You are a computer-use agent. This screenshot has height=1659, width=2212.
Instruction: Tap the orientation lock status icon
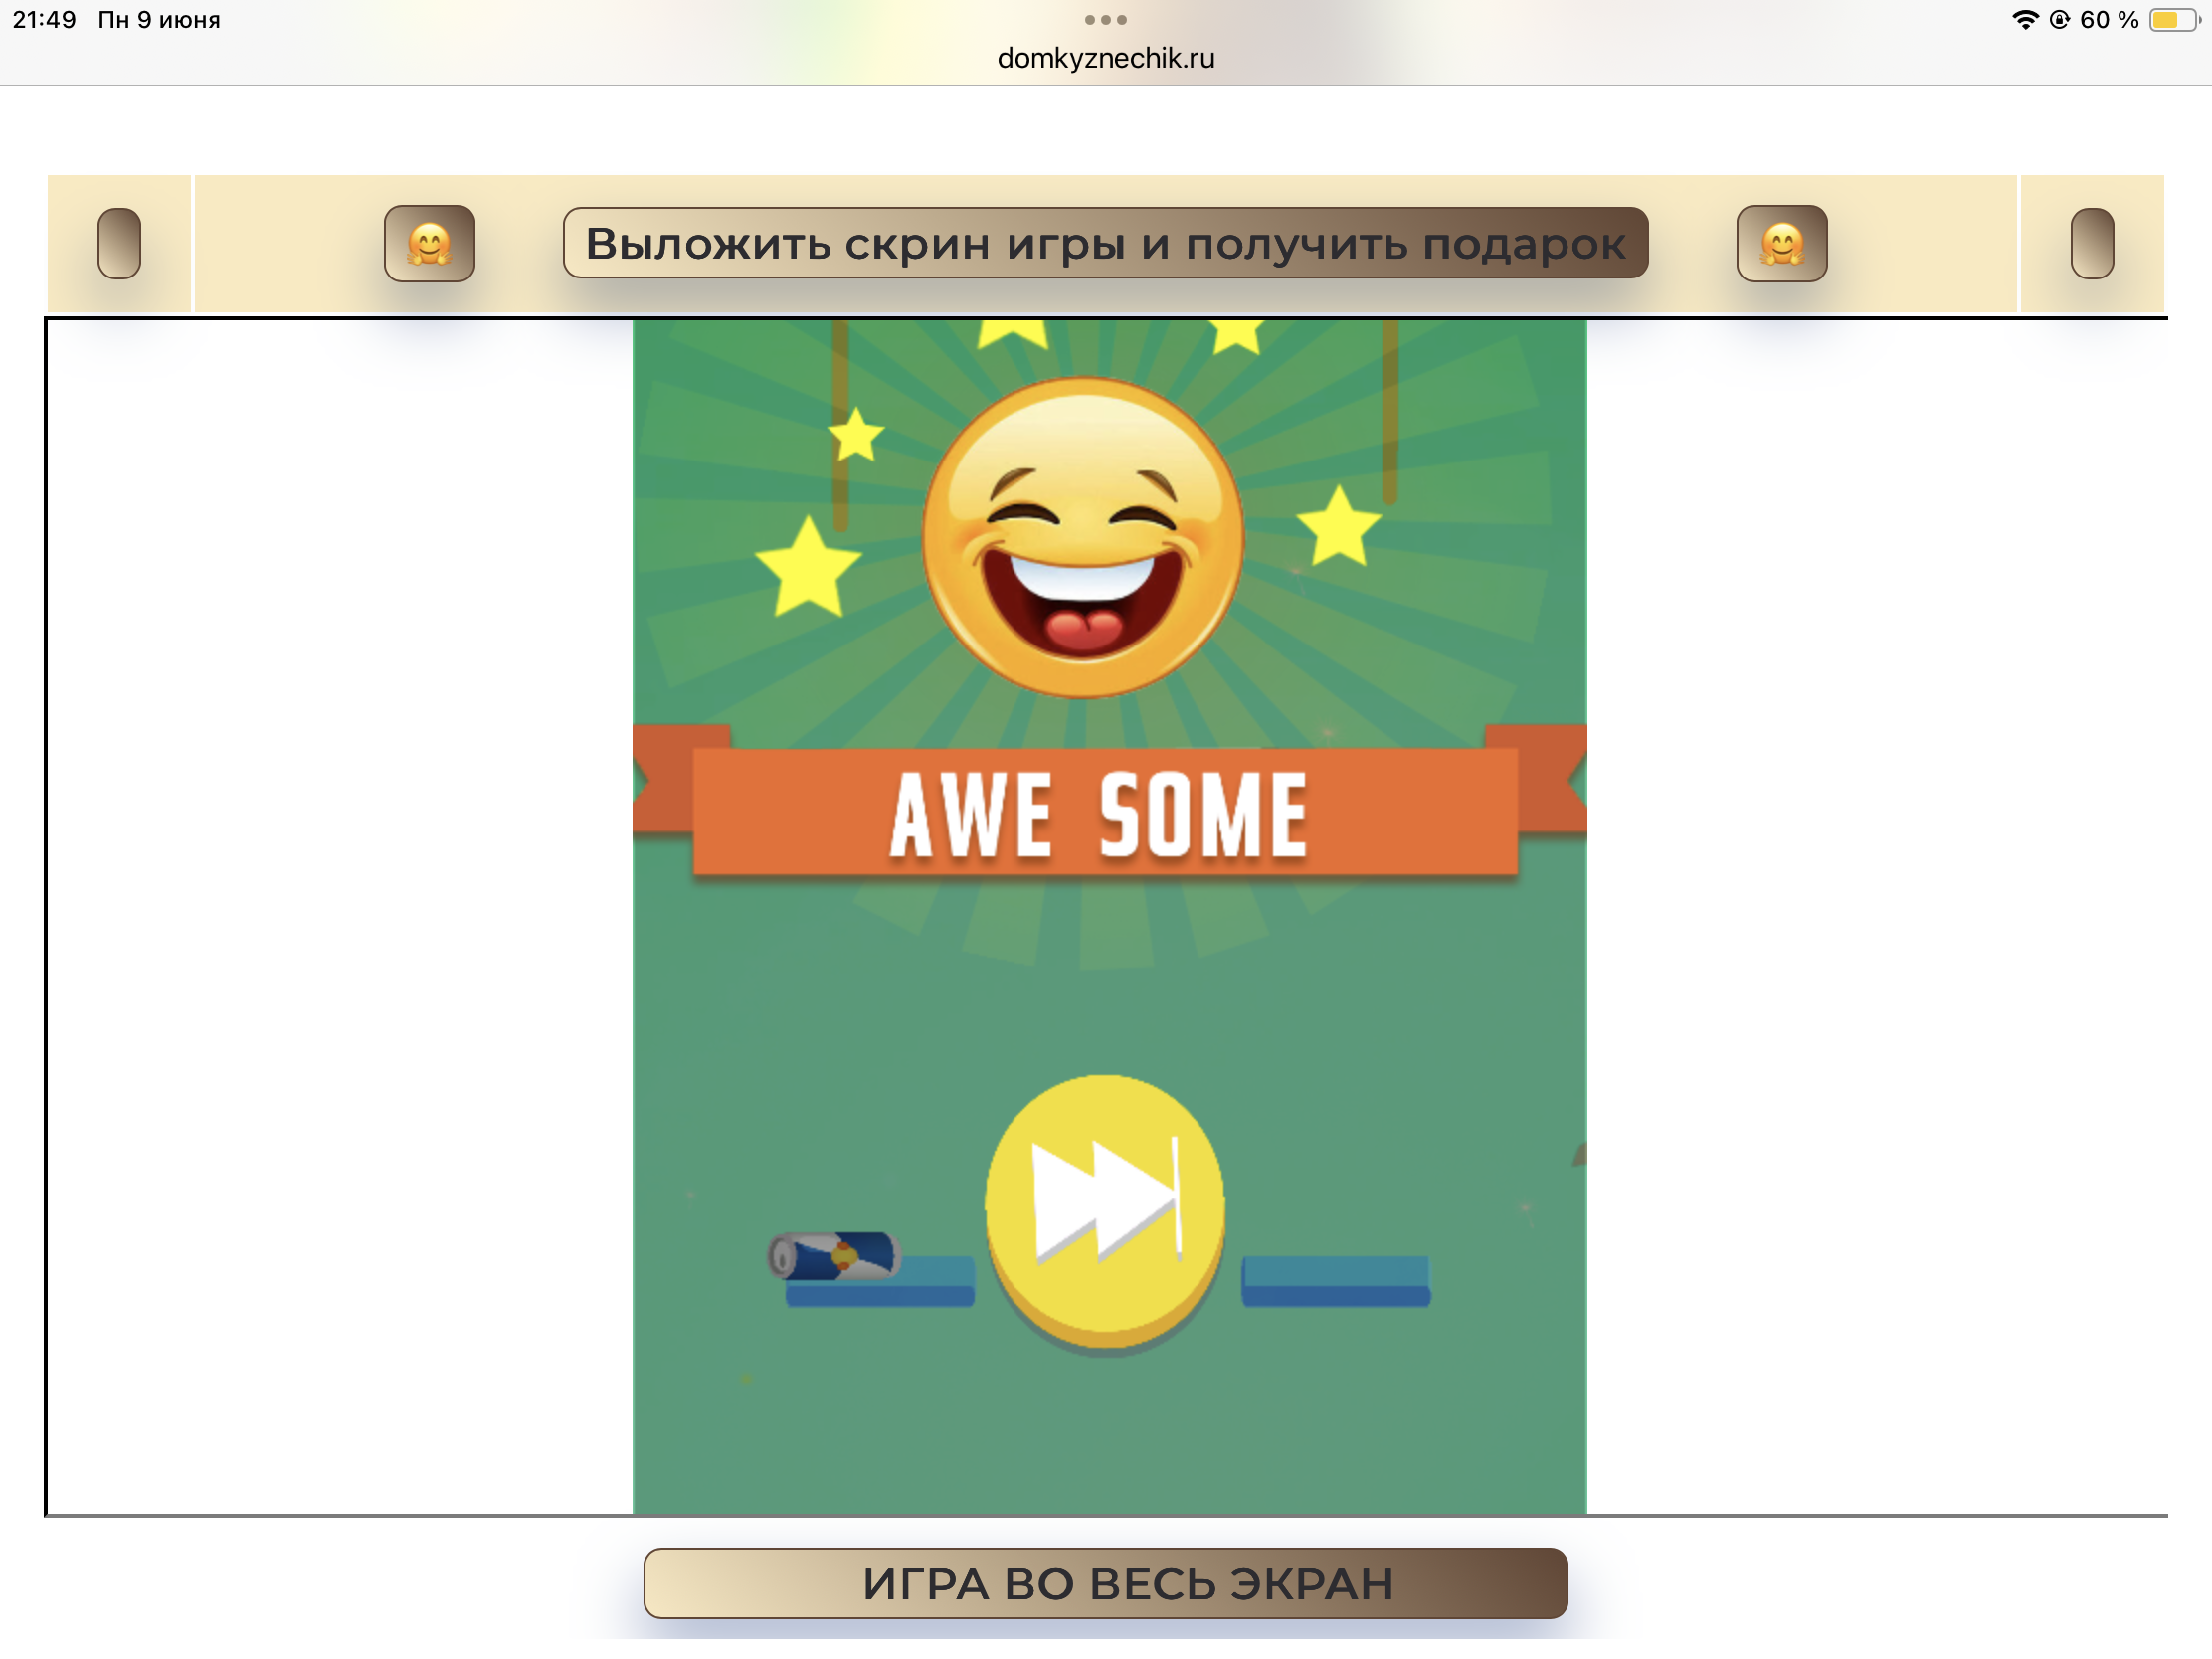tap(2059, 20)
